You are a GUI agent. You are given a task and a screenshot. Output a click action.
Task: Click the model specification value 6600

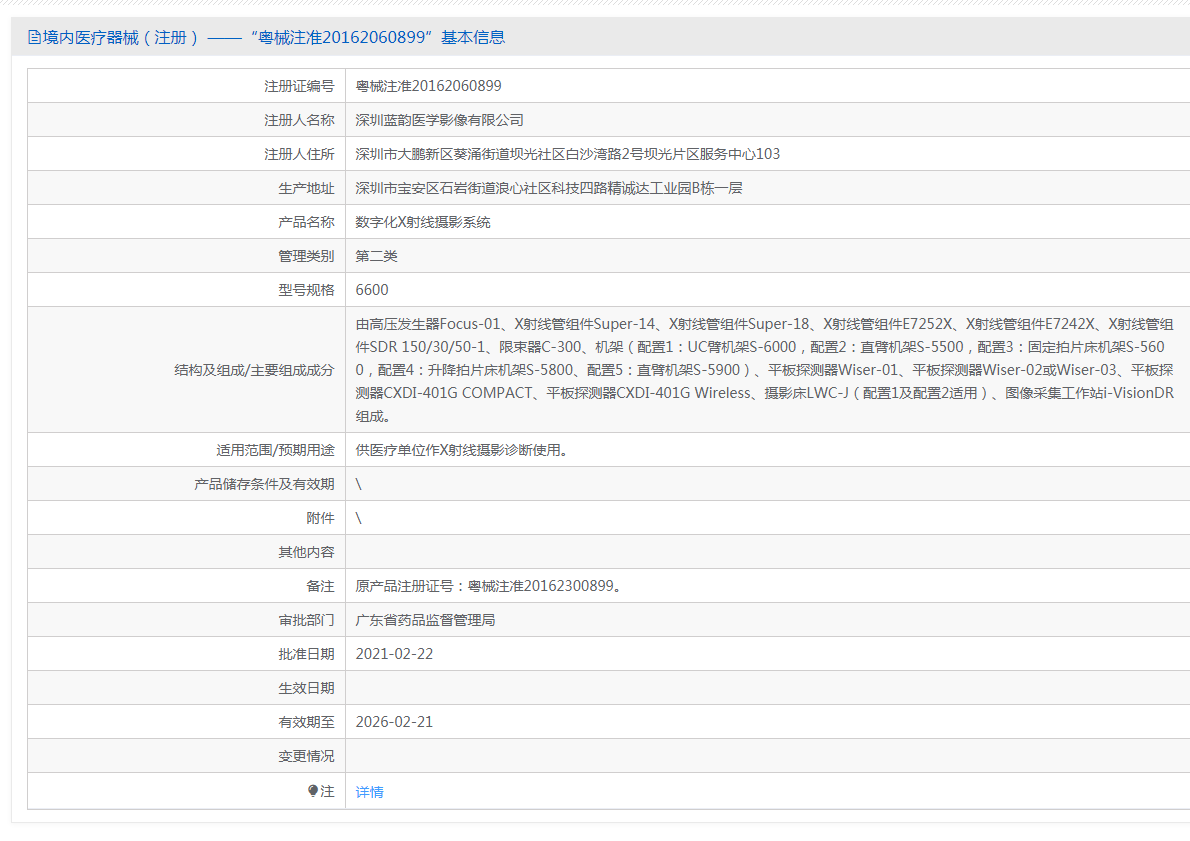(372, 290)
